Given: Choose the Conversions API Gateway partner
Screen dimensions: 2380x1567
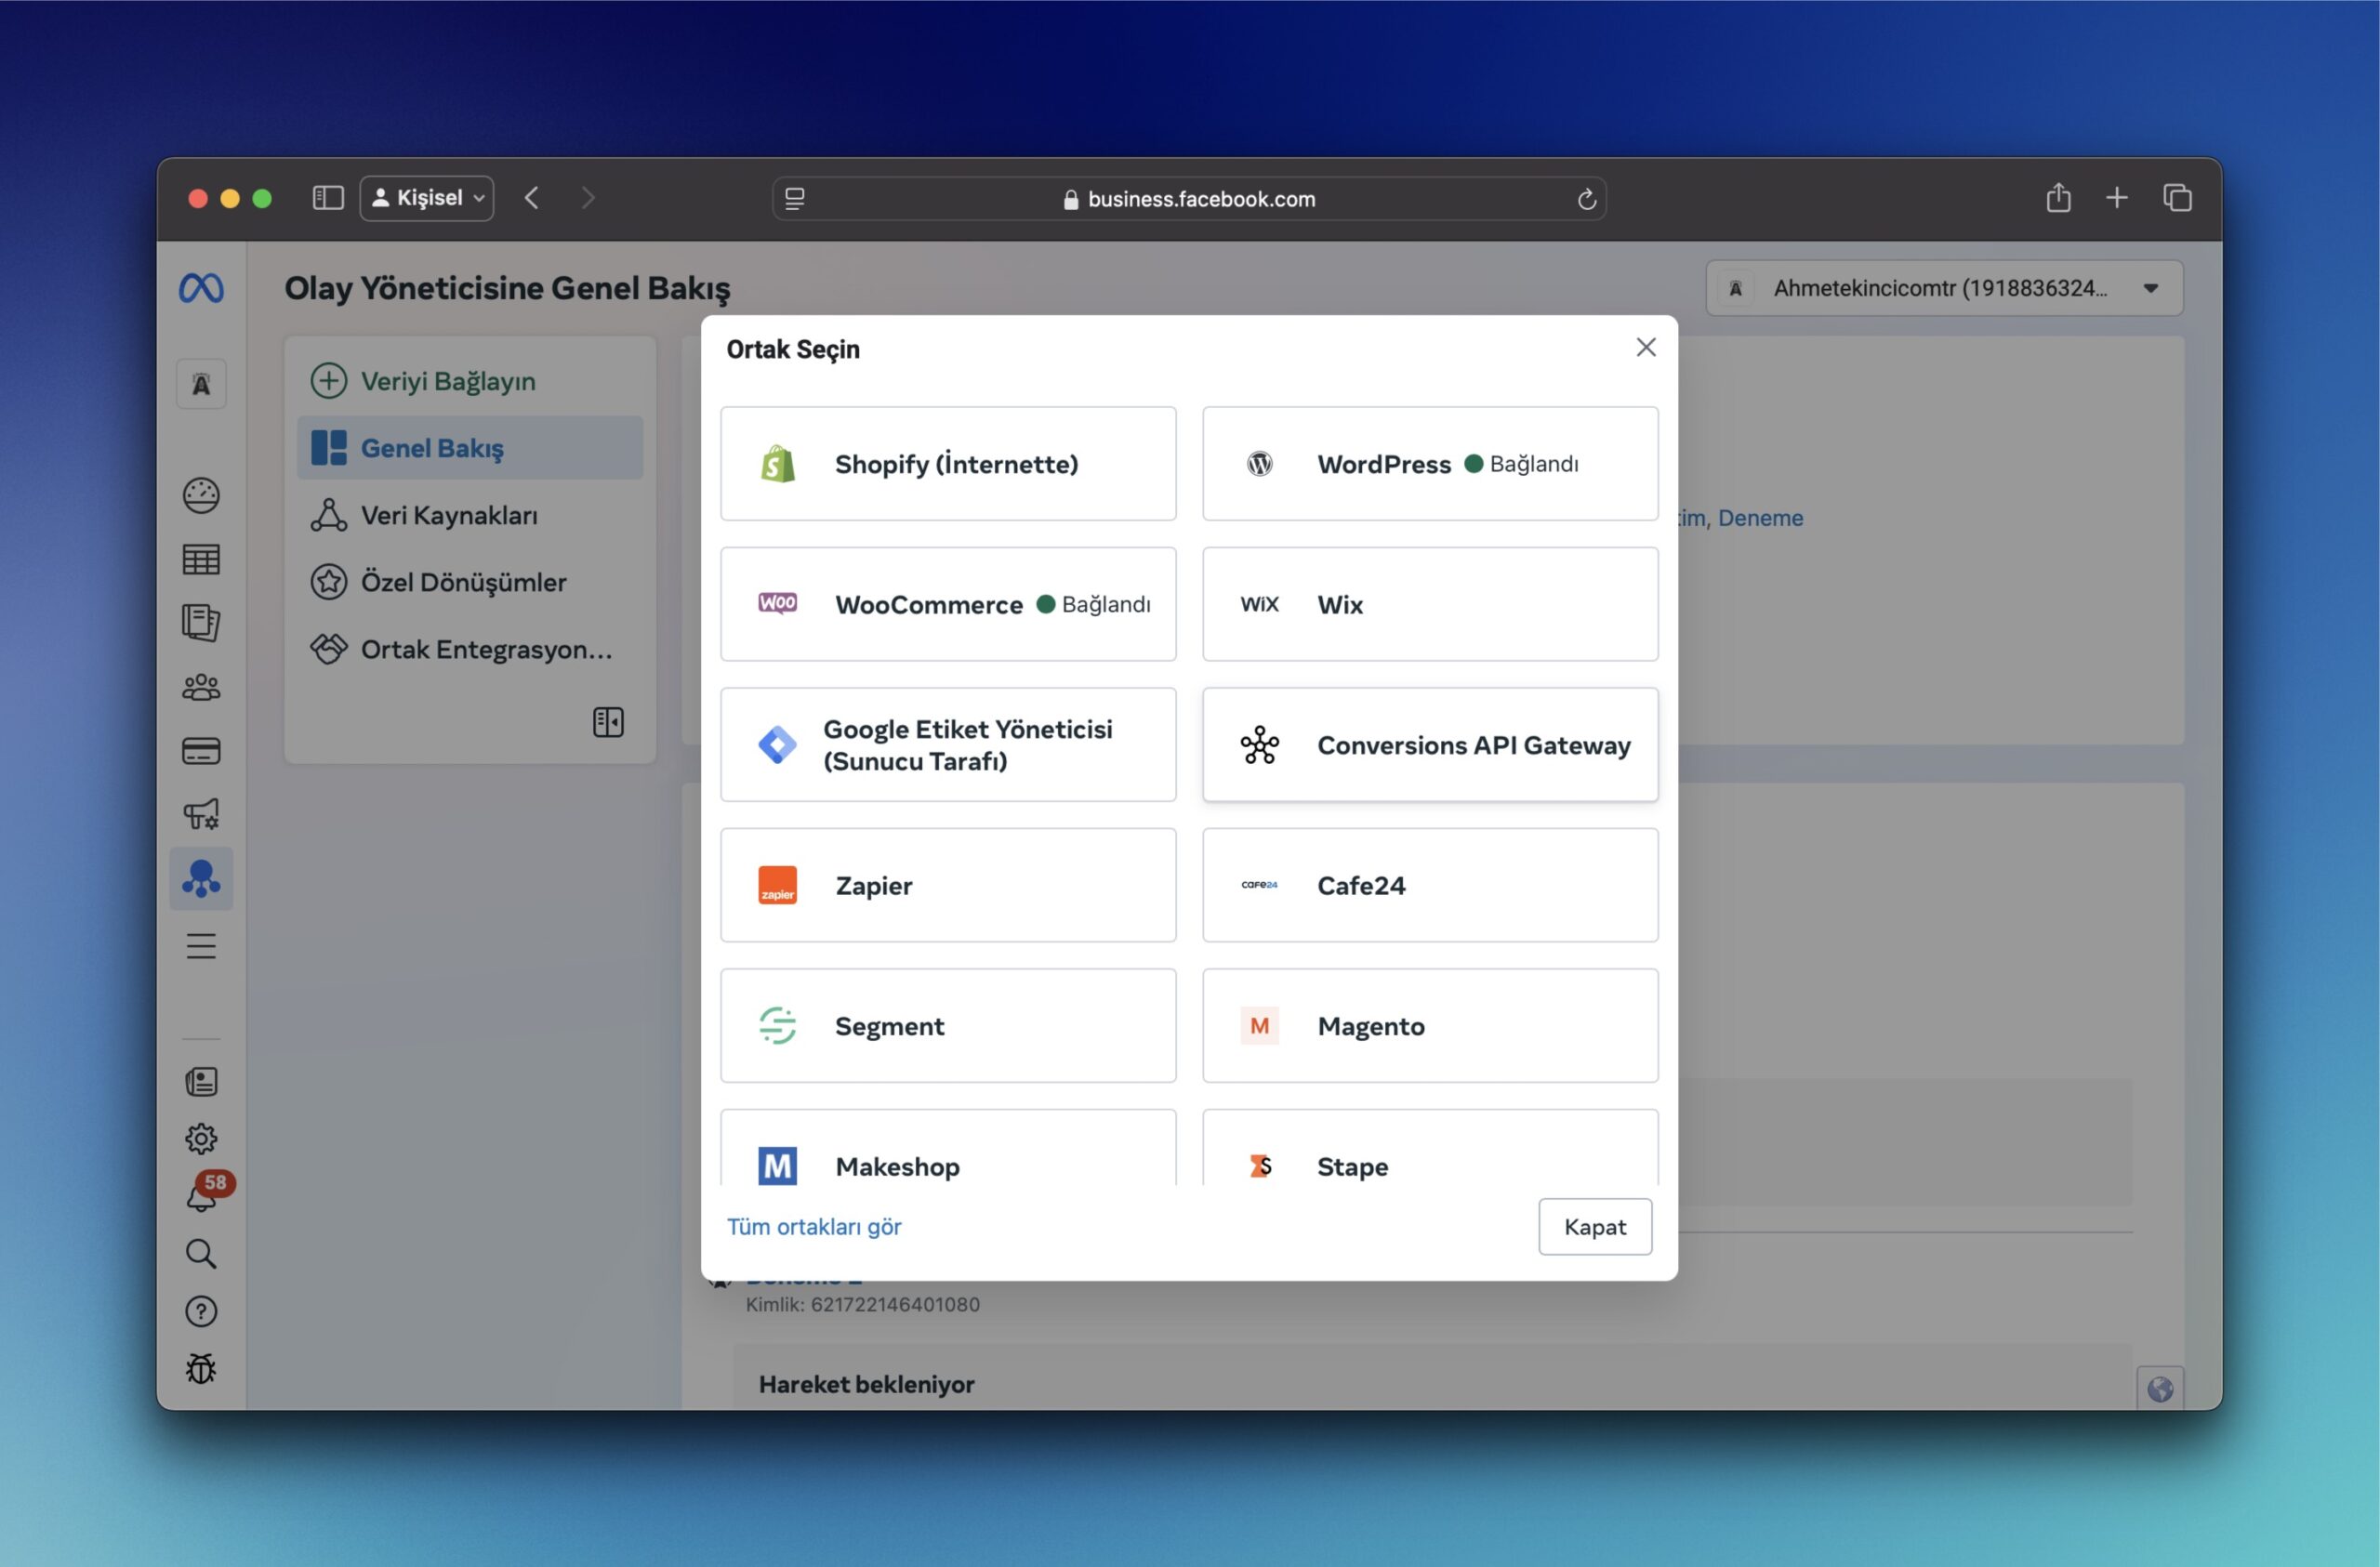Looking at the screenshot, I should tap(1429, 745).
